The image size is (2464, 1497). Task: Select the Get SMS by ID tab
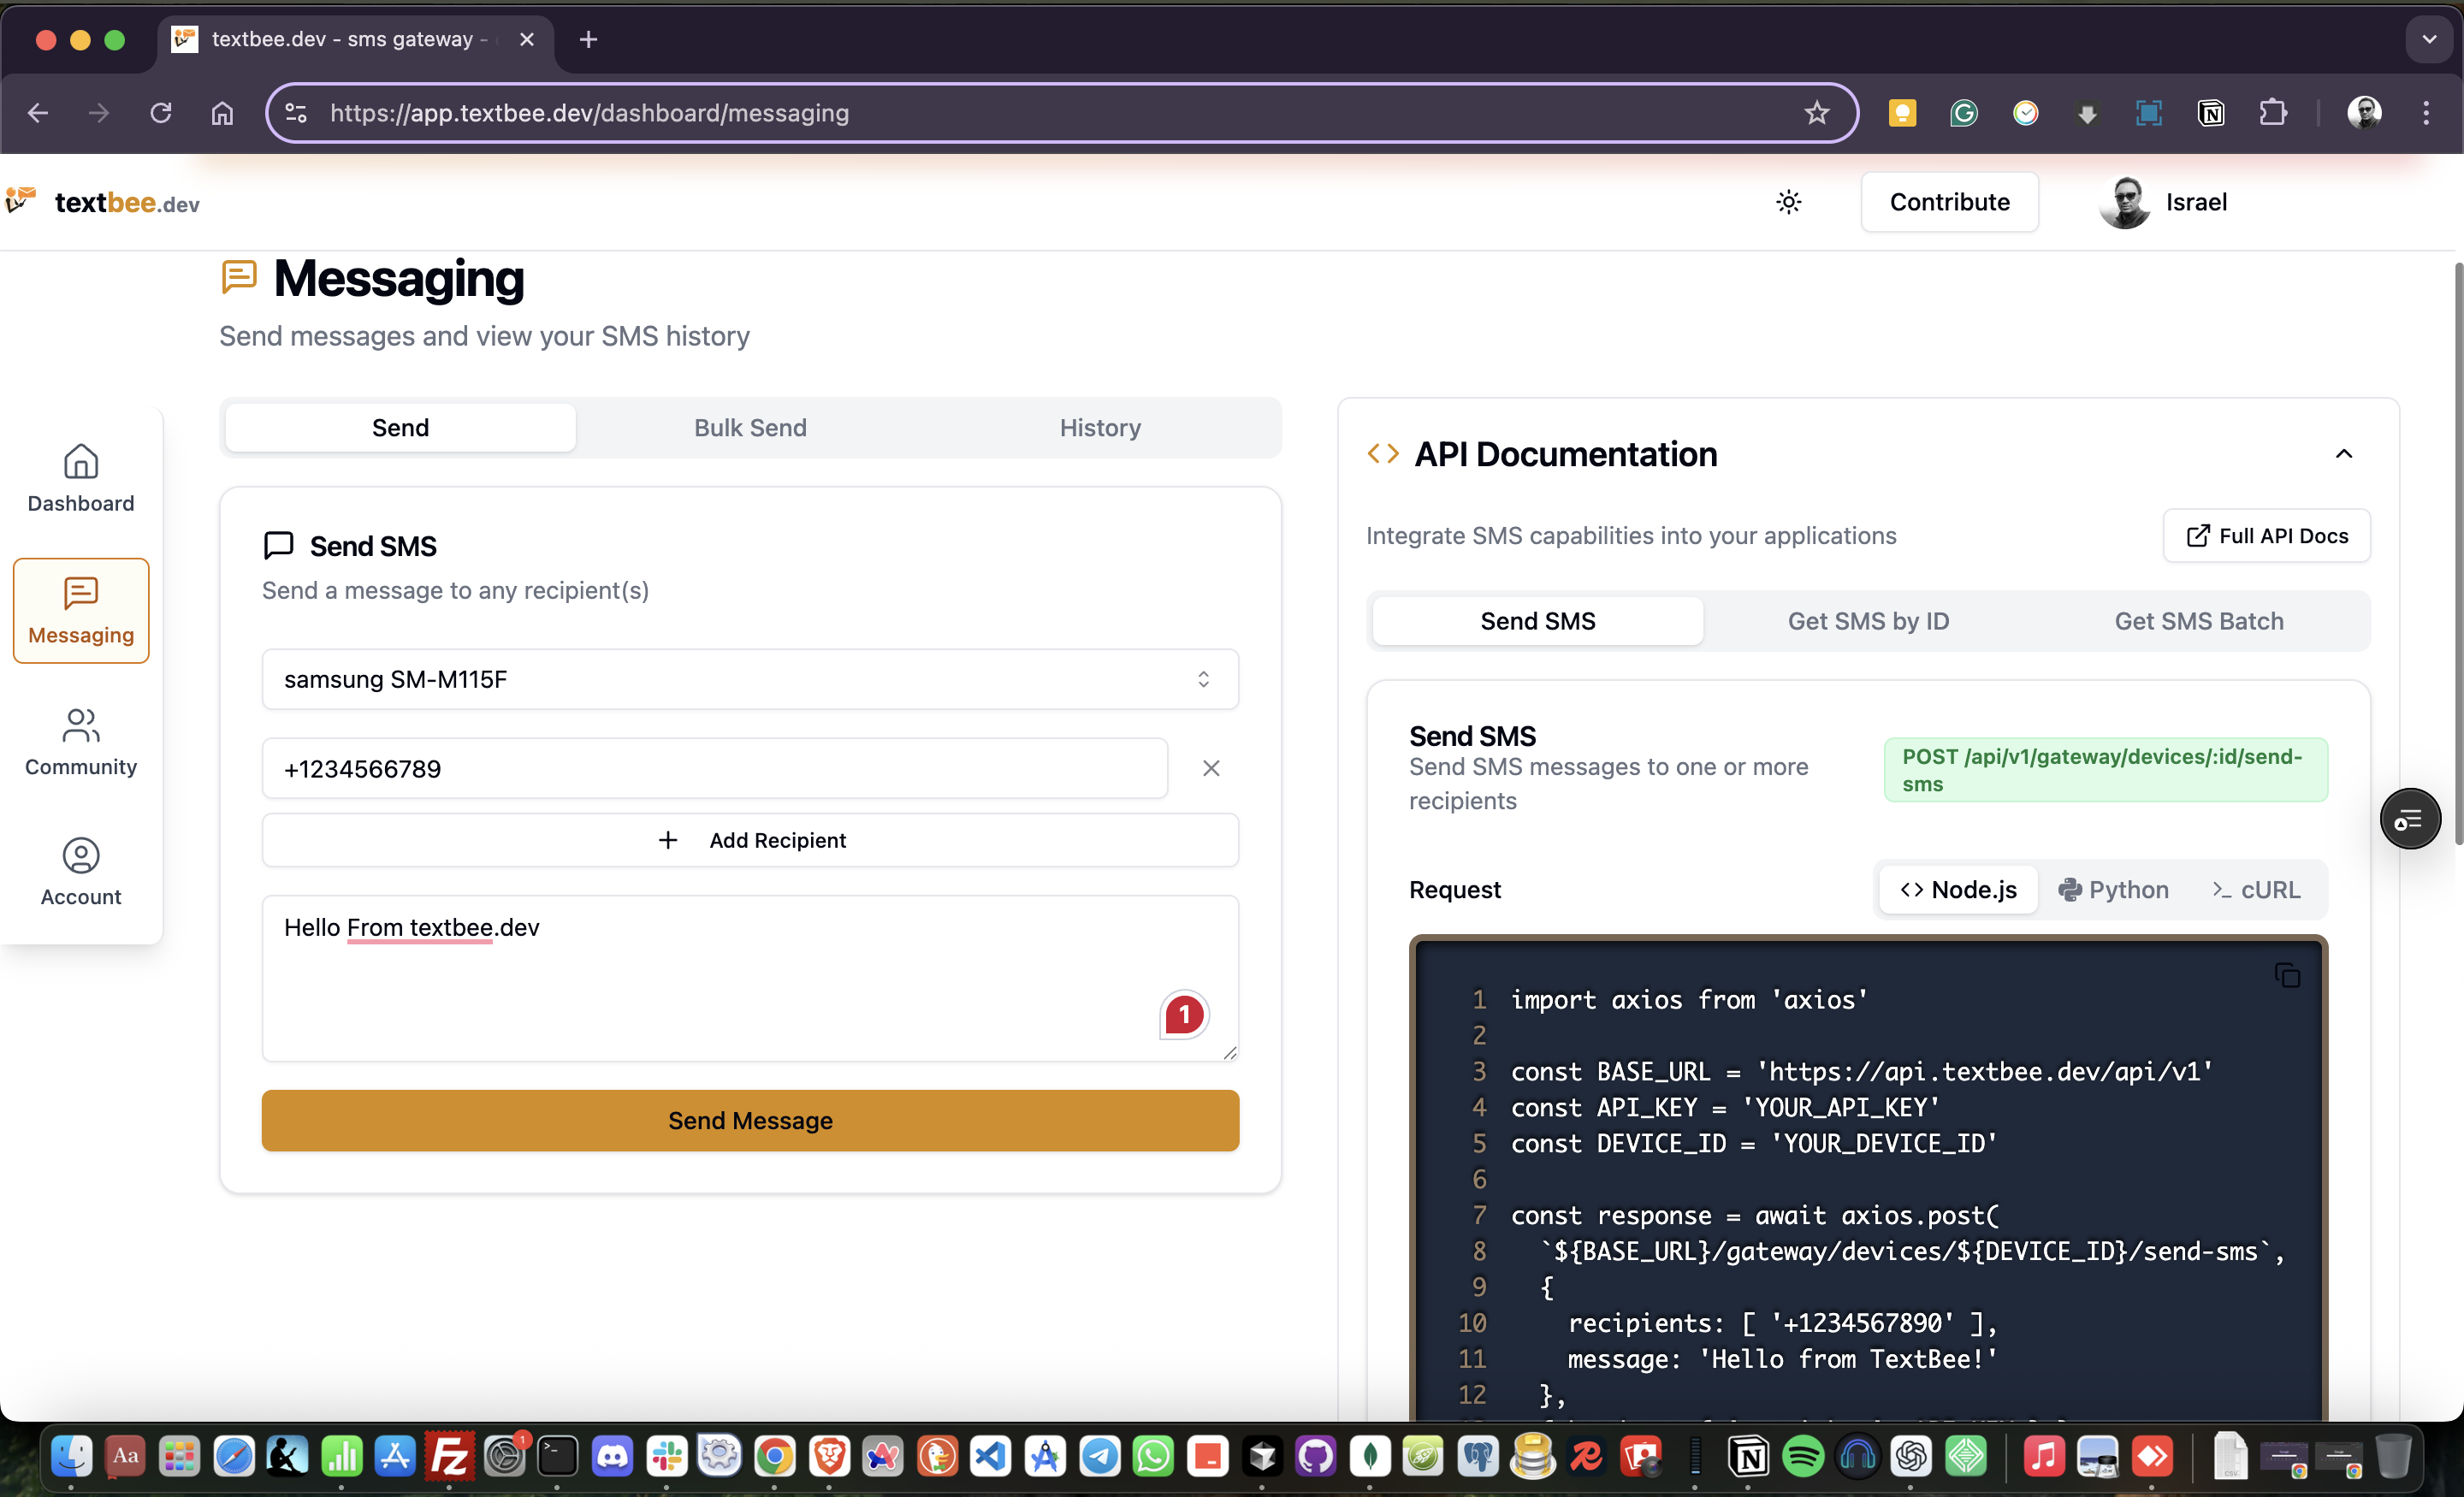pyautogui.click(x=1868, y=621)
